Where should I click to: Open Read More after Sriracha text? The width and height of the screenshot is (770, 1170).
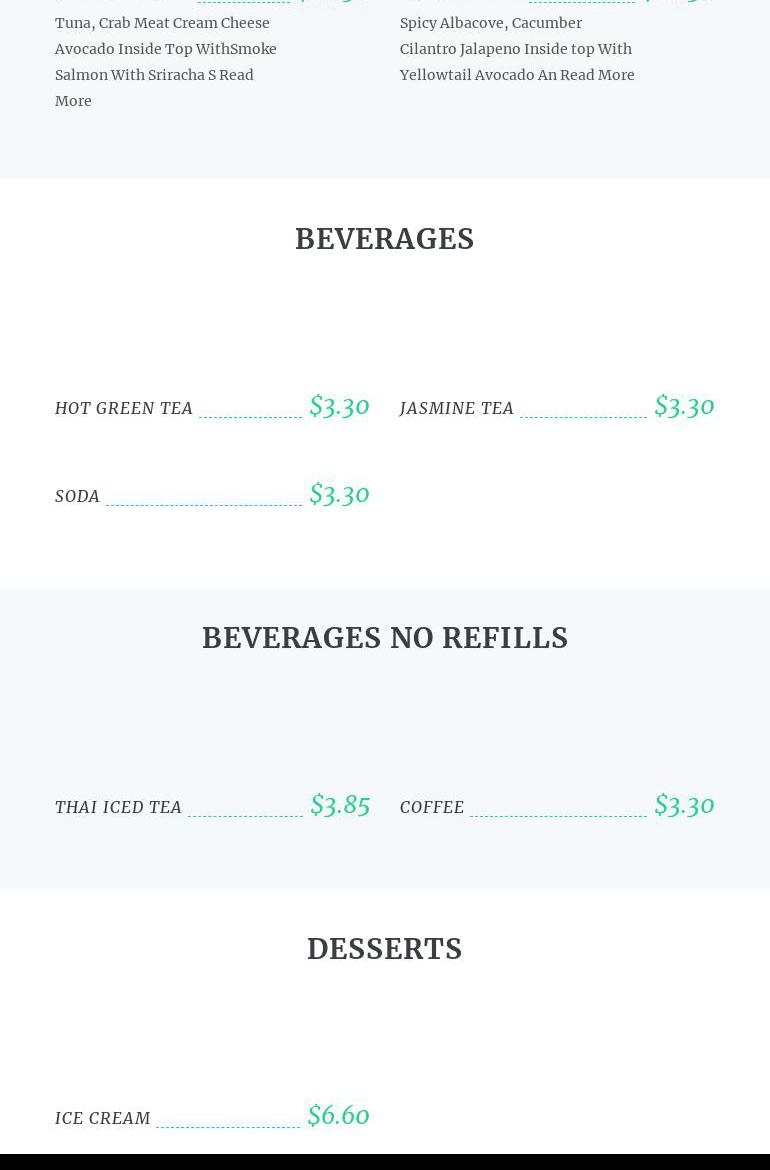[x=236, y=75]
